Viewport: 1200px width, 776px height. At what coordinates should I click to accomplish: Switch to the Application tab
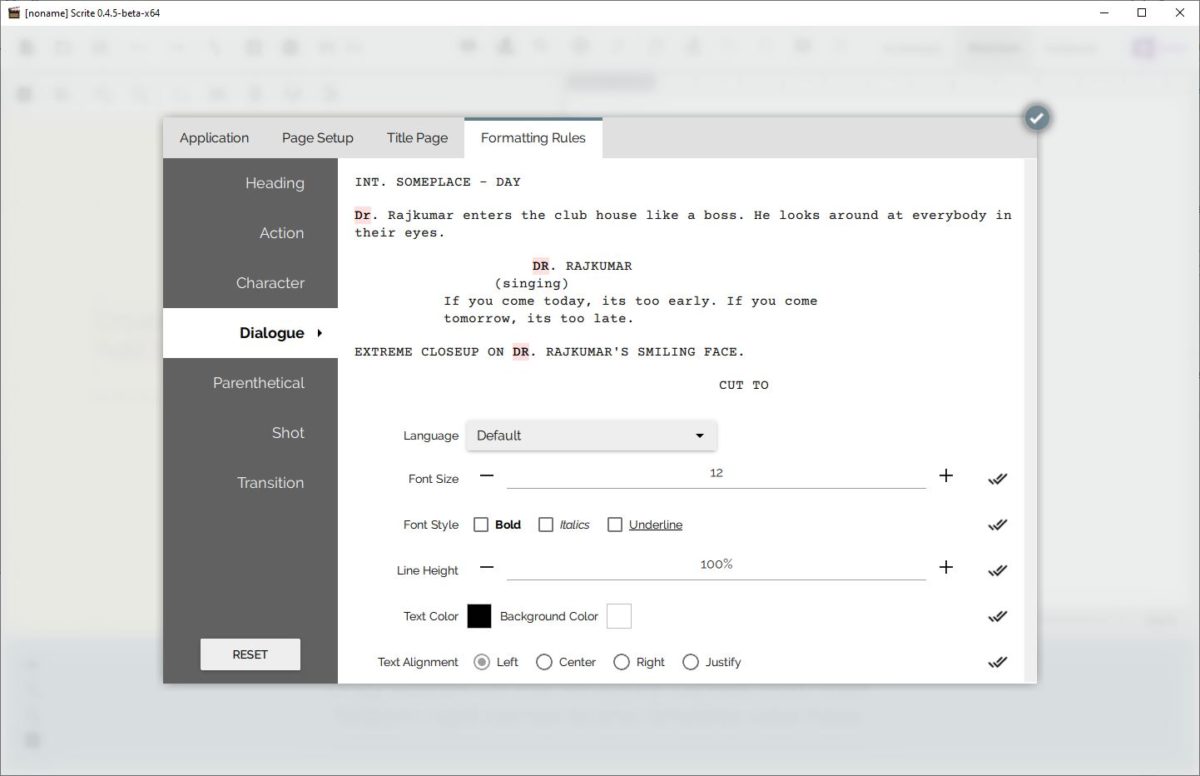pyautogui.click(x=214, y=138)
